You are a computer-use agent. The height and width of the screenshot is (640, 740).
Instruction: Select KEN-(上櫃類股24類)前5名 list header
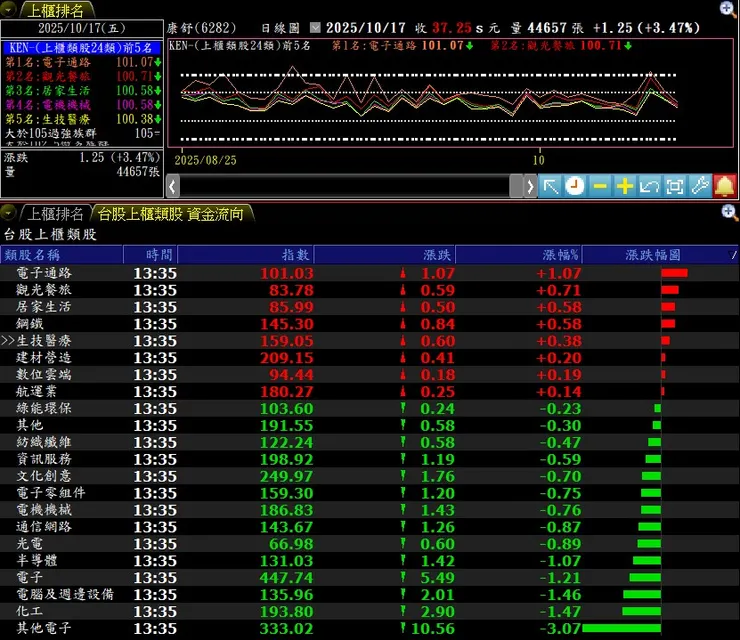click(x=81, y=48)
